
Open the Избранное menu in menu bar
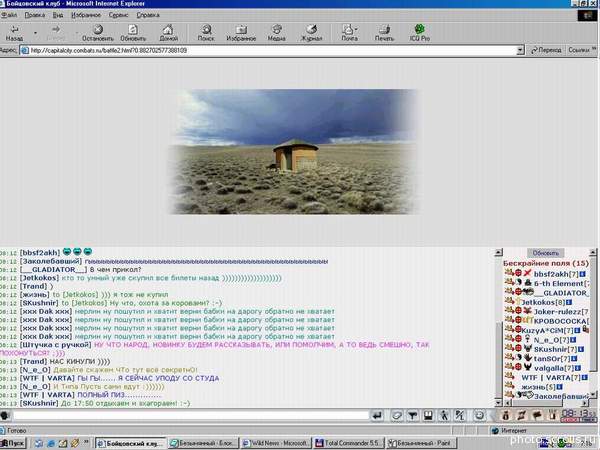pos(86,15)
